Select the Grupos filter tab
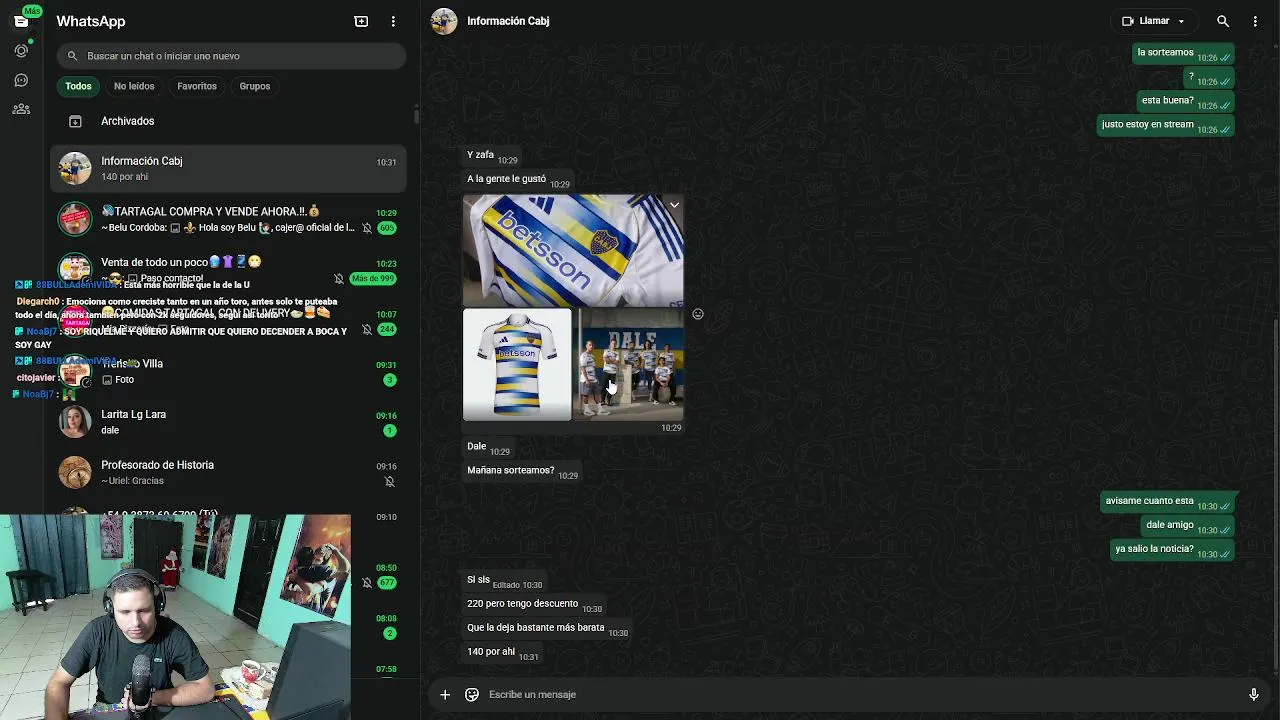The height and width of the screenshot is (720, 1280). point(255,86)
